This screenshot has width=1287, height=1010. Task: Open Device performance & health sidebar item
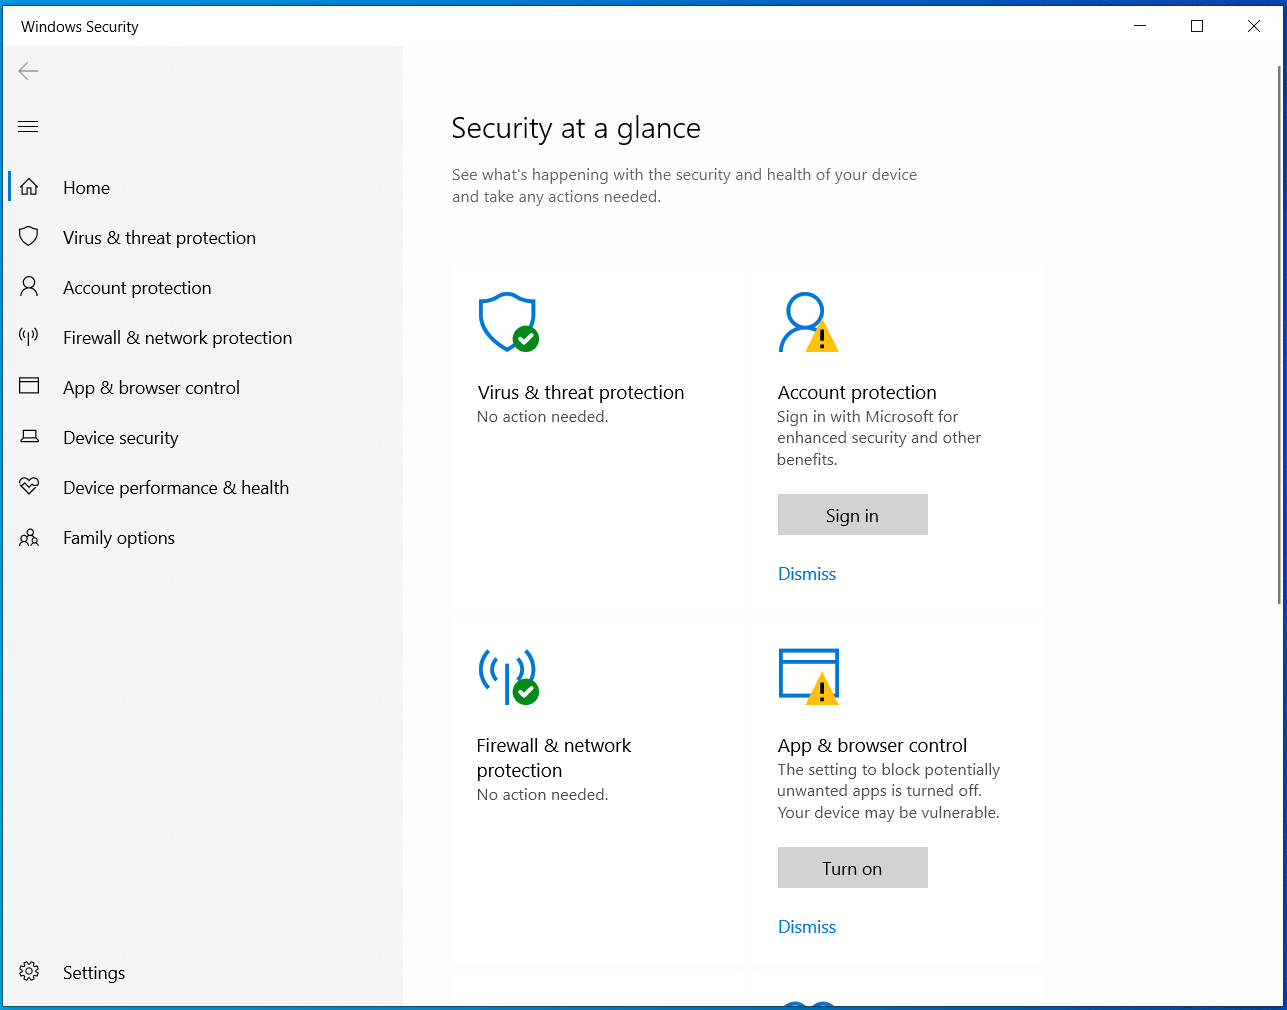(x=204, y=487)
